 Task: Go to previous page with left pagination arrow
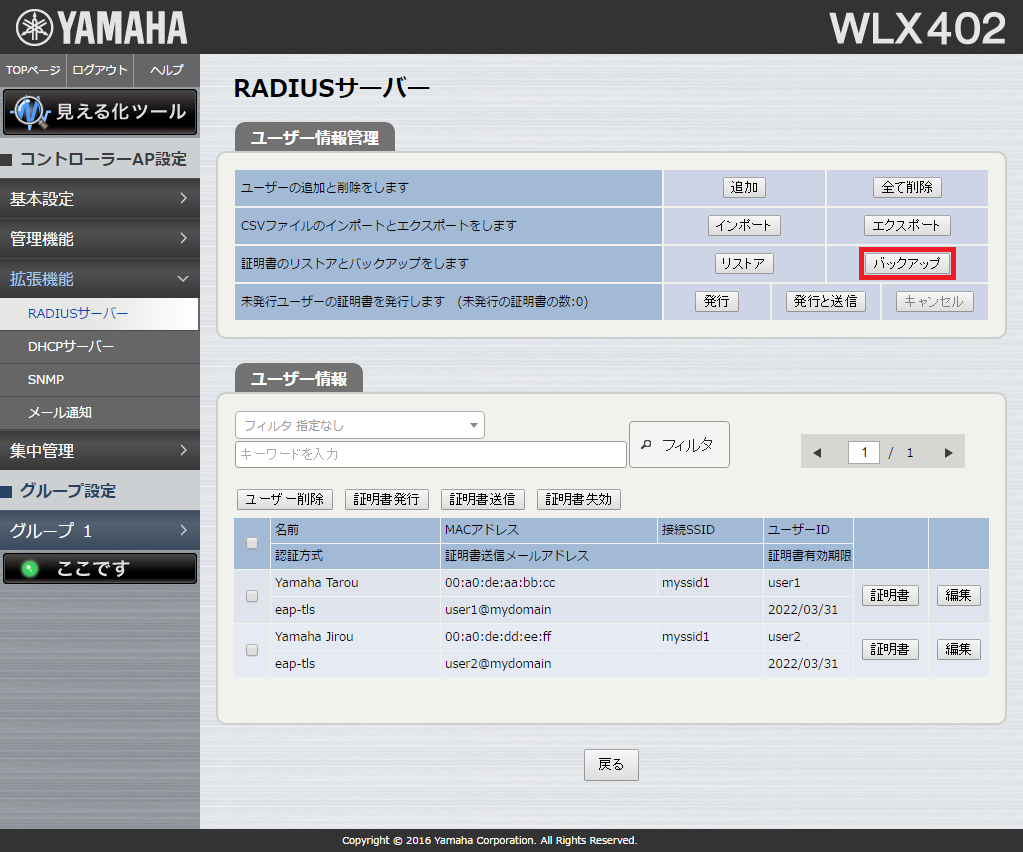click(x=817, y=452)
